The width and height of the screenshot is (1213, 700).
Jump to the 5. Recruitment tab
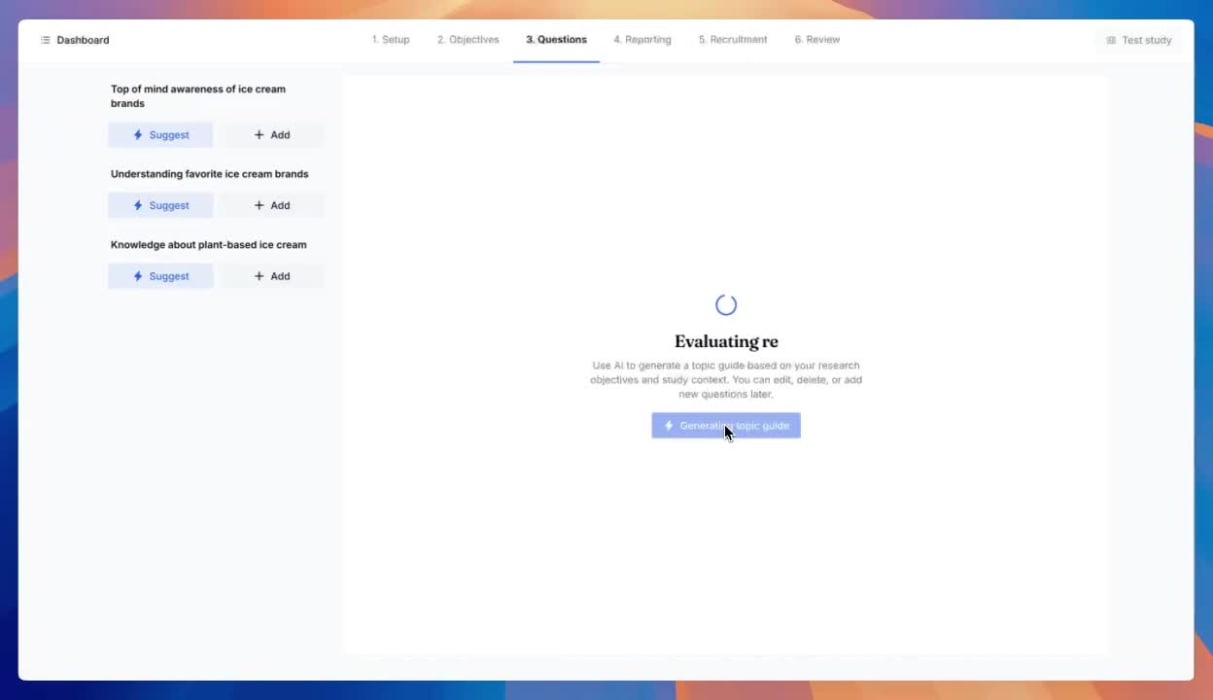click(x=733, y=40)
